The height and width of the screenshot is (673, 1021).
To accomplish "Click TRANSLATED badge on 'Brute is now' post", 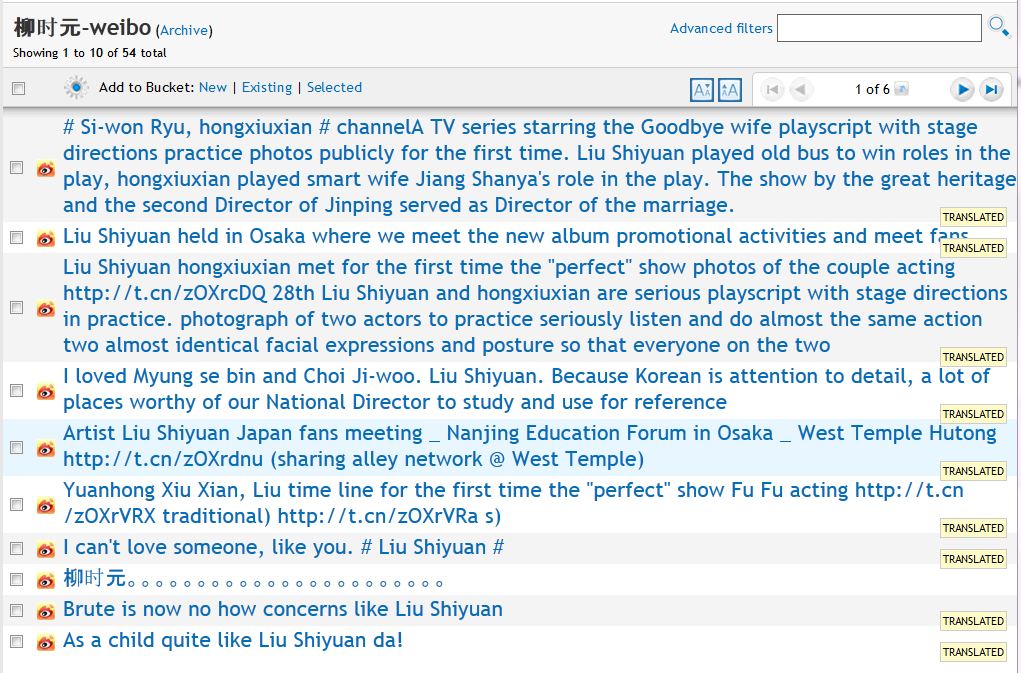I will click(973, 621).
